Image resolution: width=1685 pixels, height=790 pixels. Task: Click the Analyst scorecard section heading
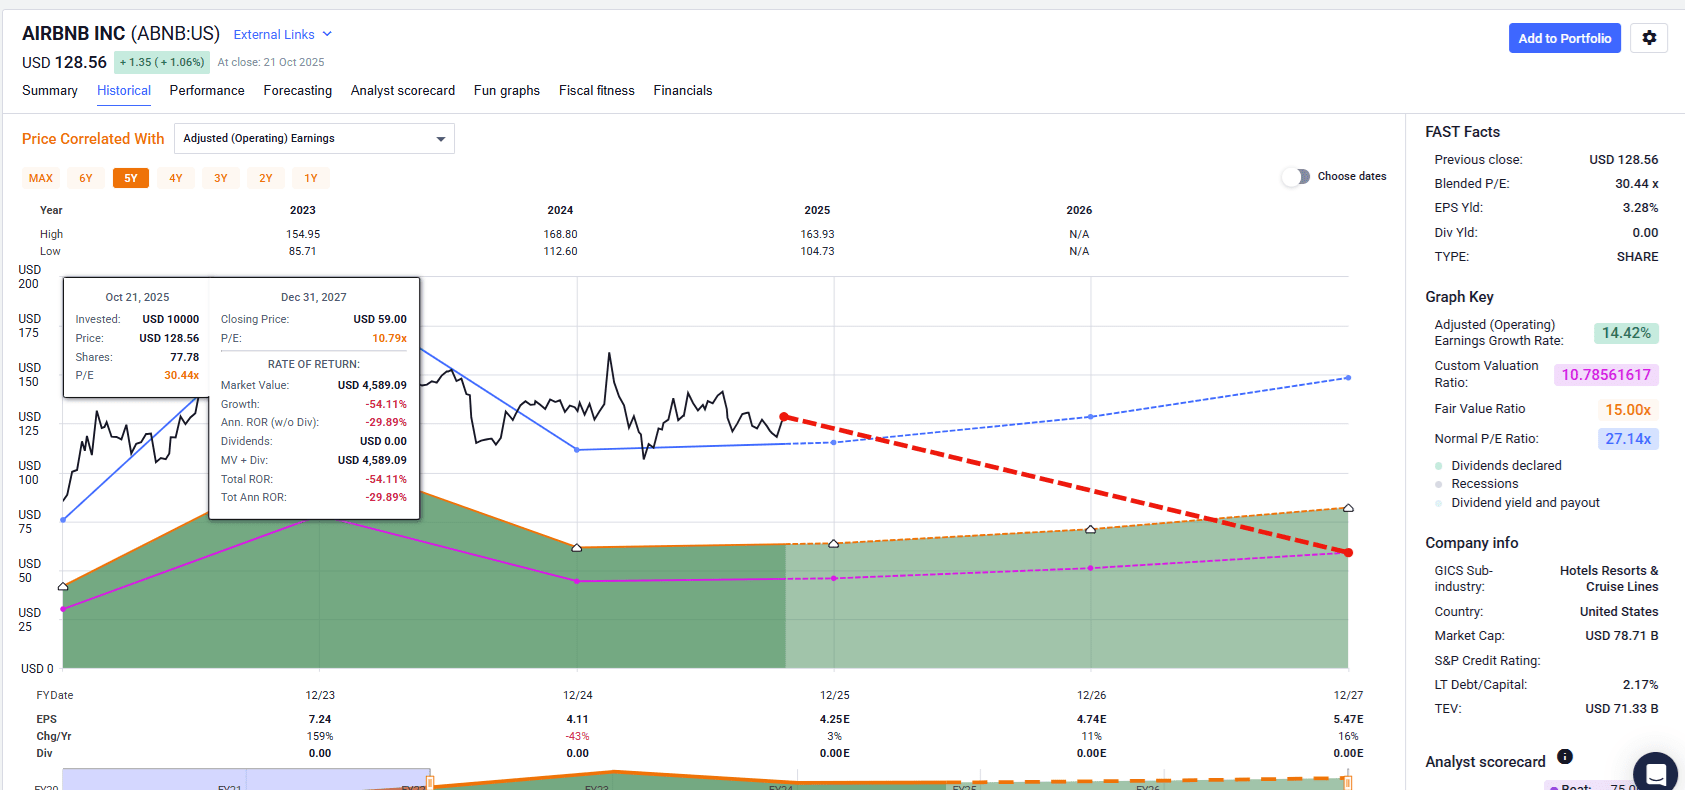(x=1485, y=762)
